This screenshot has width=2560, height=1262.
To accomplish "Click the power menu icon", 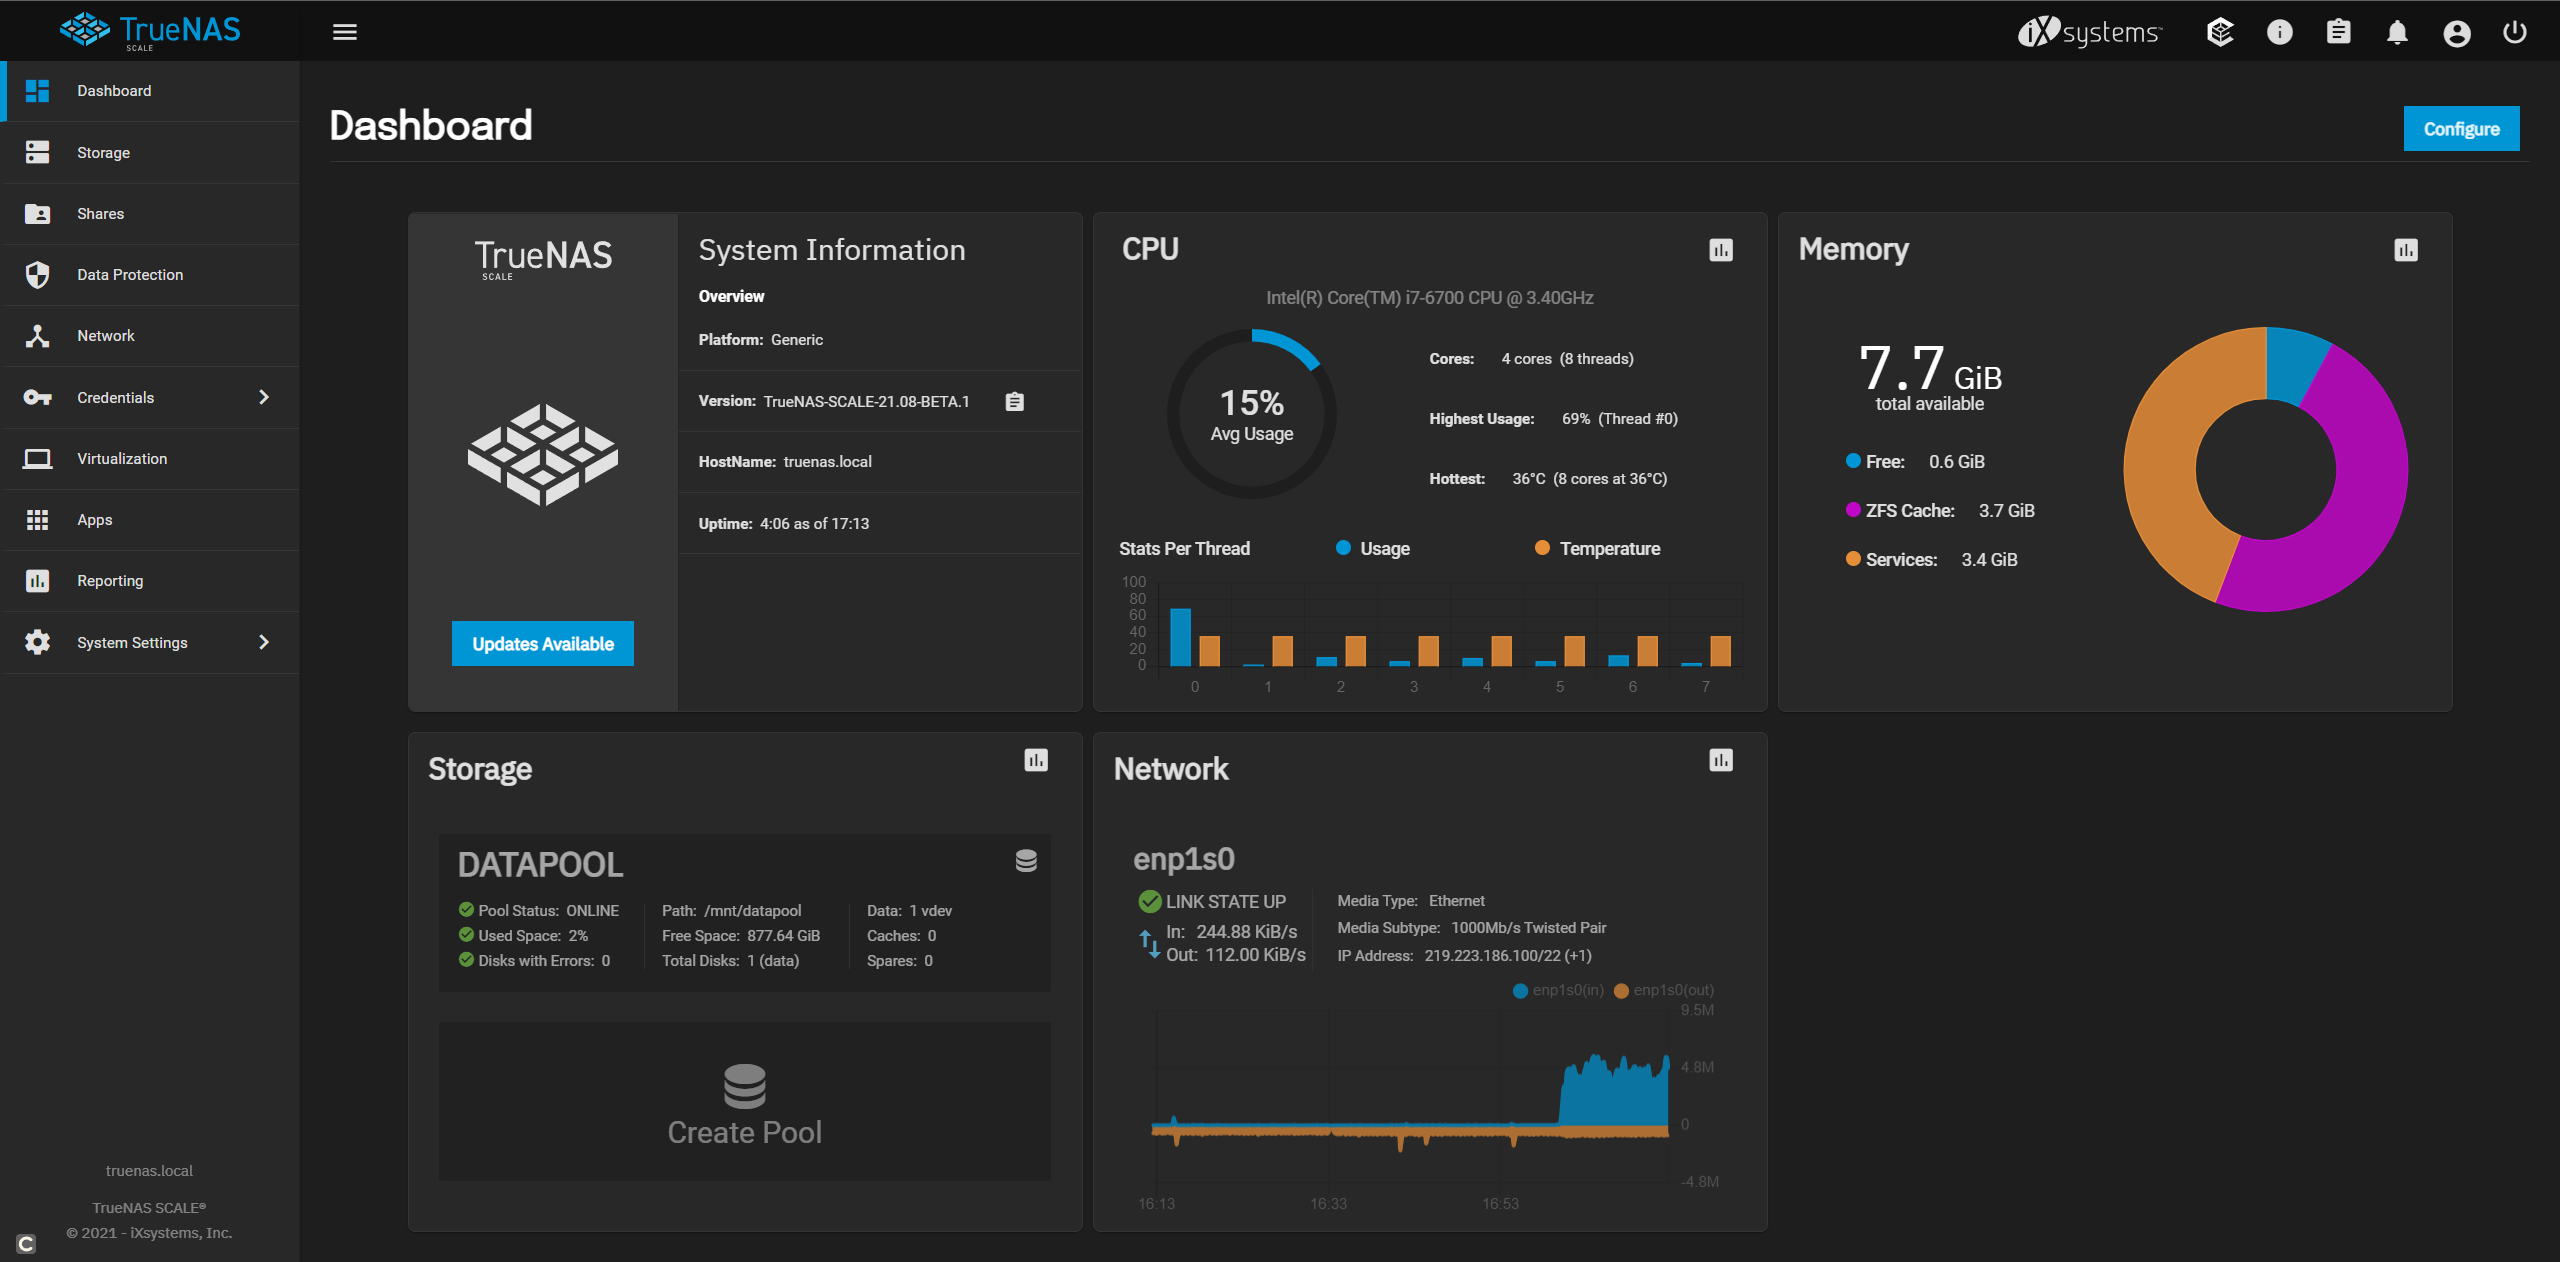I will [x=2515, y=32].
